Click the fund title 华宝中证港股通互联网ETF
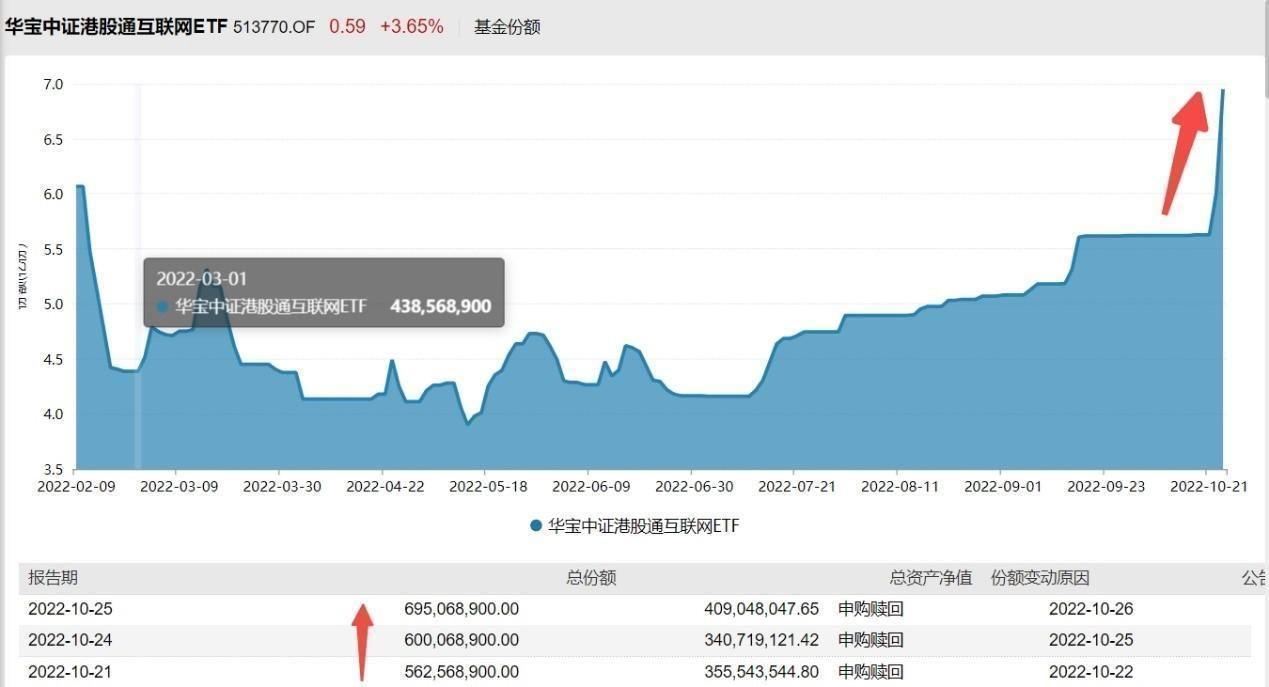Viewport: 1269px width, 687px height. point(116,27)
